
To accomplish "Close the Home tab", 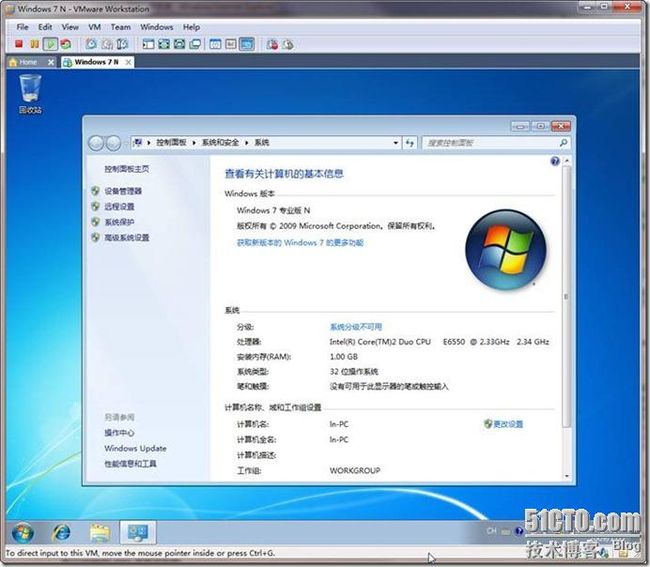I will coord(51,62).
